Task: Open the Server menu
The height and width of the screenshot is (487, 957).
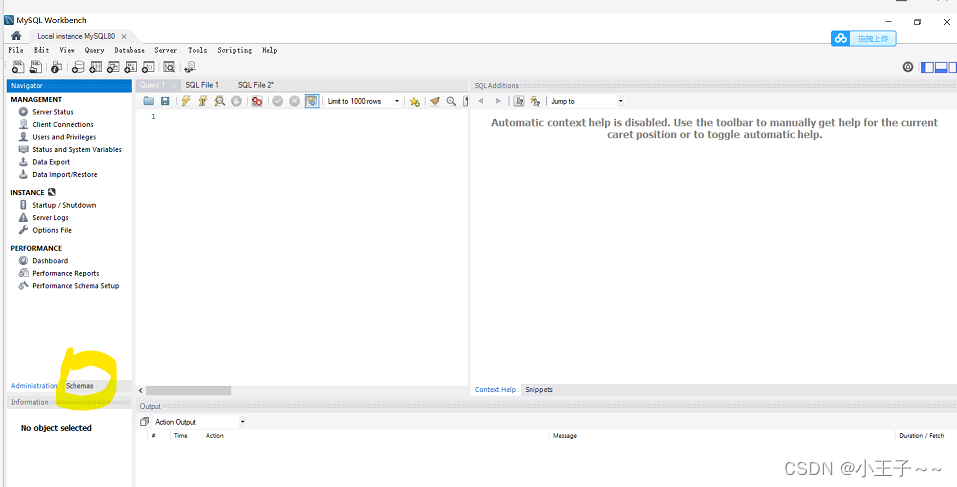Action: click(165, 50)
